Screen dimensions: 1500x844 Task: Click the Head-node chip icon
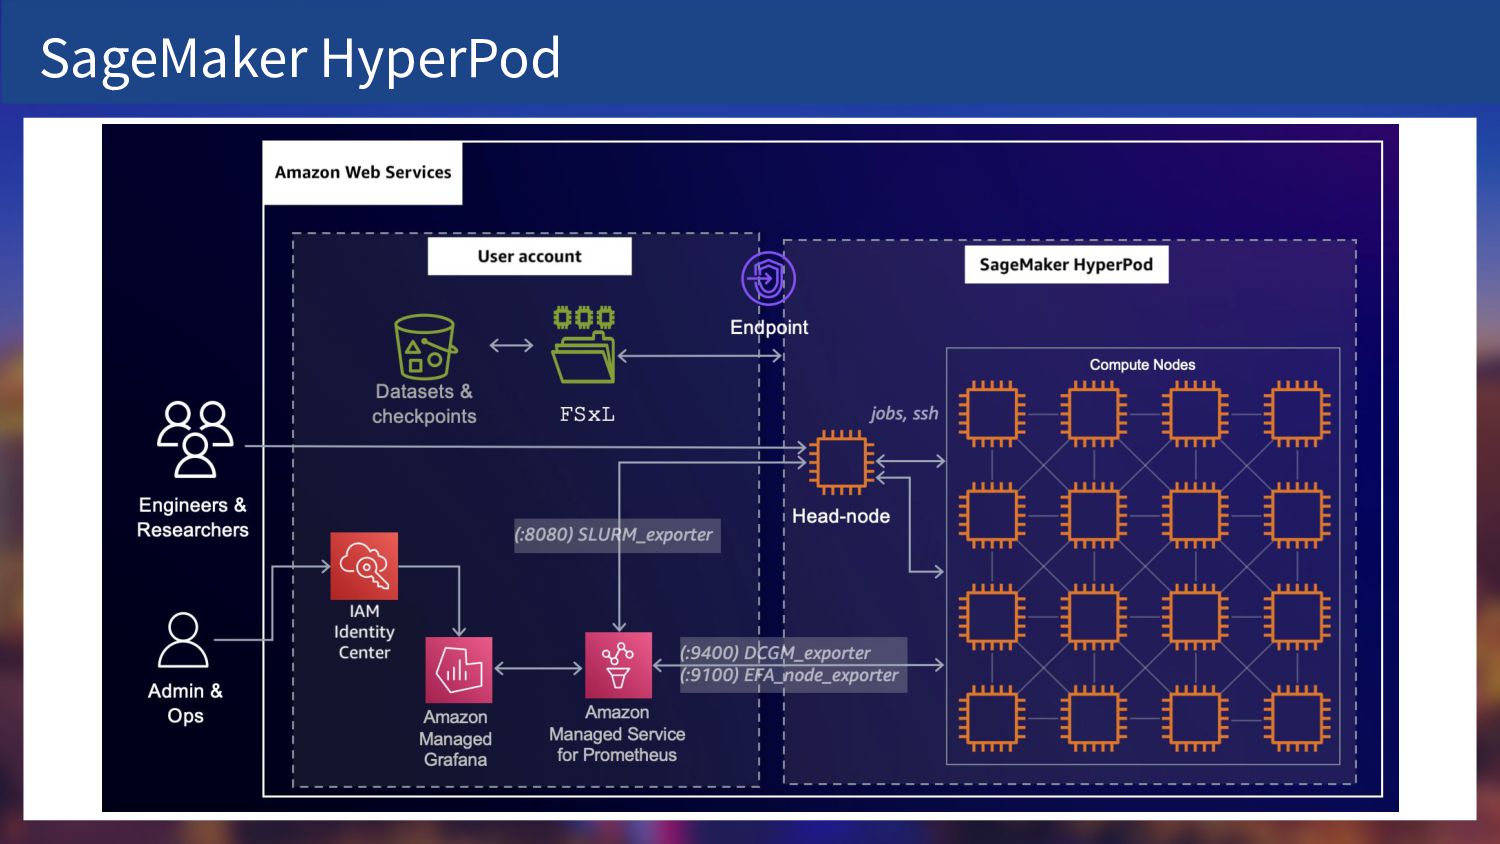841,462
